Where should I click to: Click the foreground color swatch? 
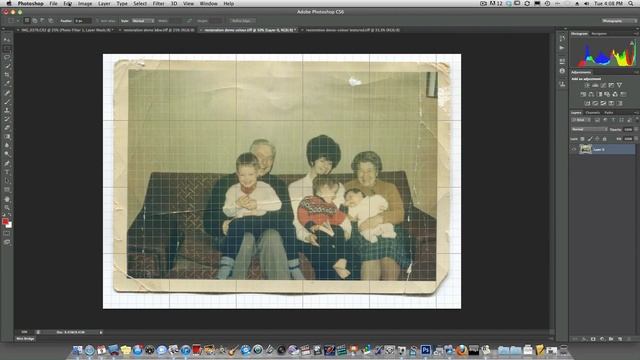(5, 221)
